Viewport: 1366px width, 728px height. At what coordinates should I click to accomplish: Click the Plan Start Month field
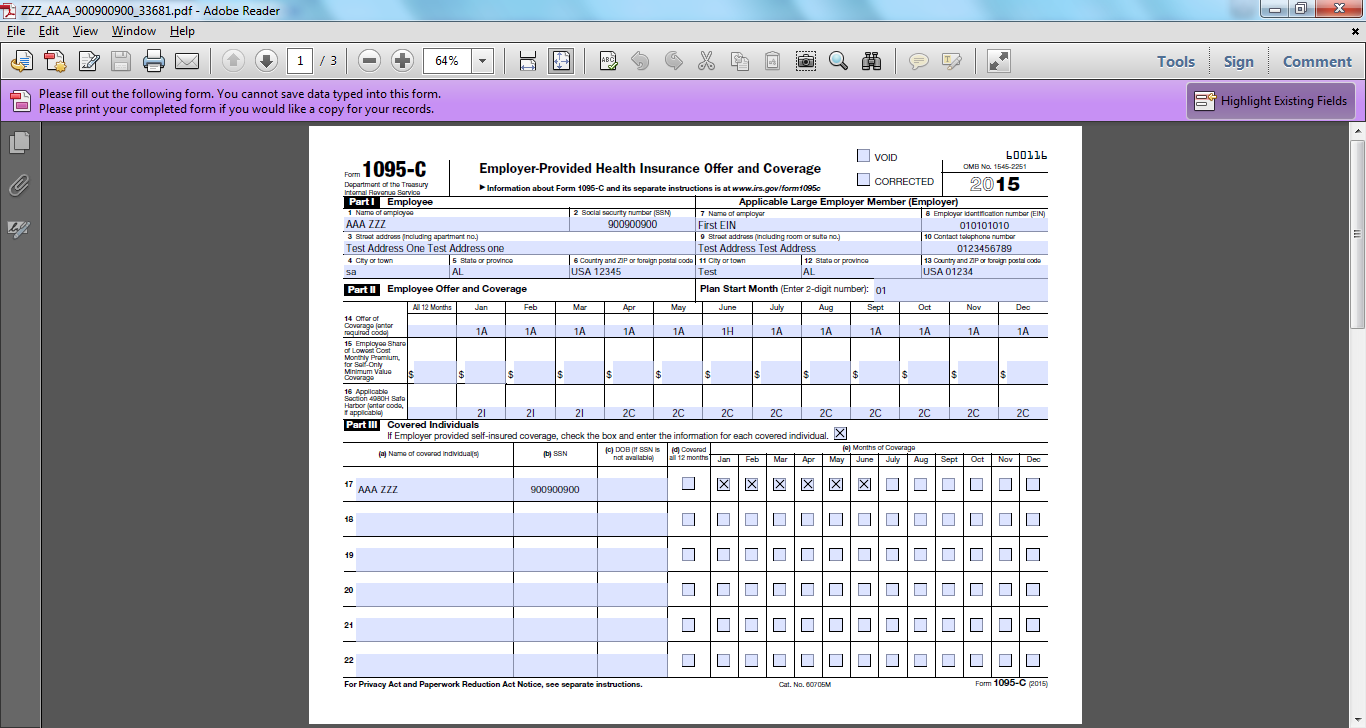(x=960, y=290)
